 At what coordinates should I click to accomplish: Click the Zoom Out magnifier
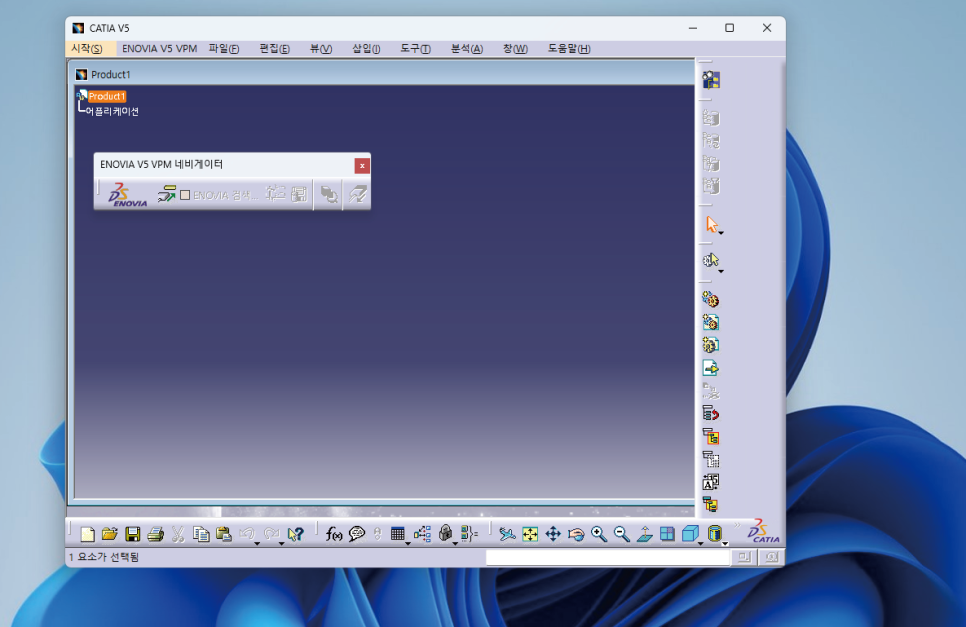[622, 534]
